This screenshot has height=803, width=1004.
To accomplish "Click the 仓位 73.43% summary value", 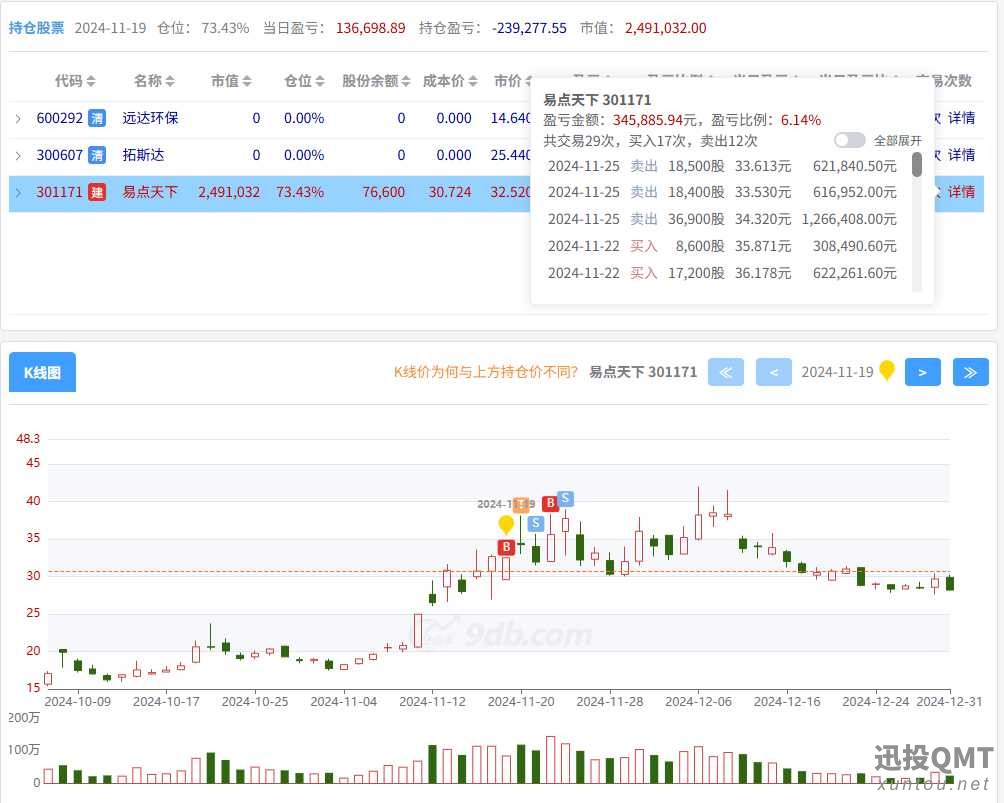I will tap(225, 28).
